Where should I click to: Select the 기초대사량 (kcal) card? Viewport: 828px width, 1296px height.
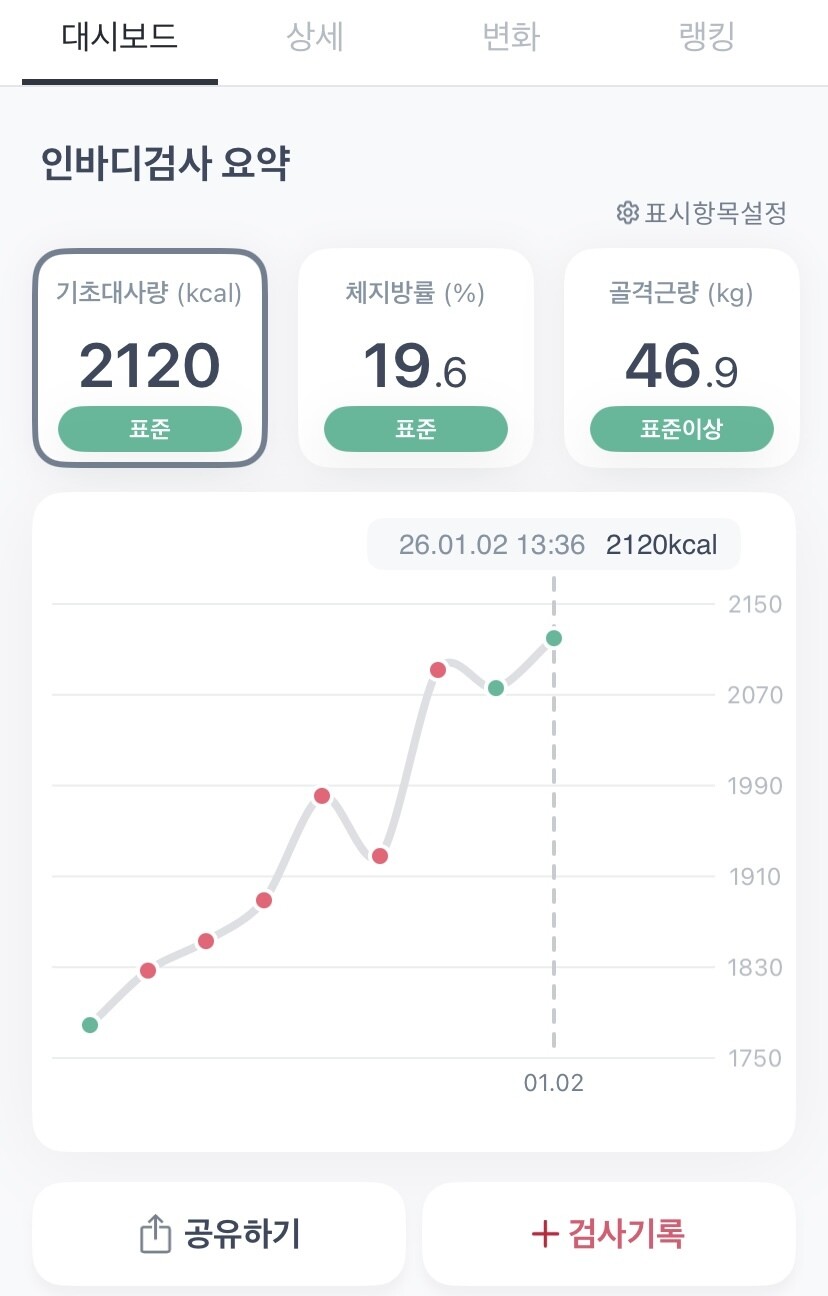(x=150, y=358)
